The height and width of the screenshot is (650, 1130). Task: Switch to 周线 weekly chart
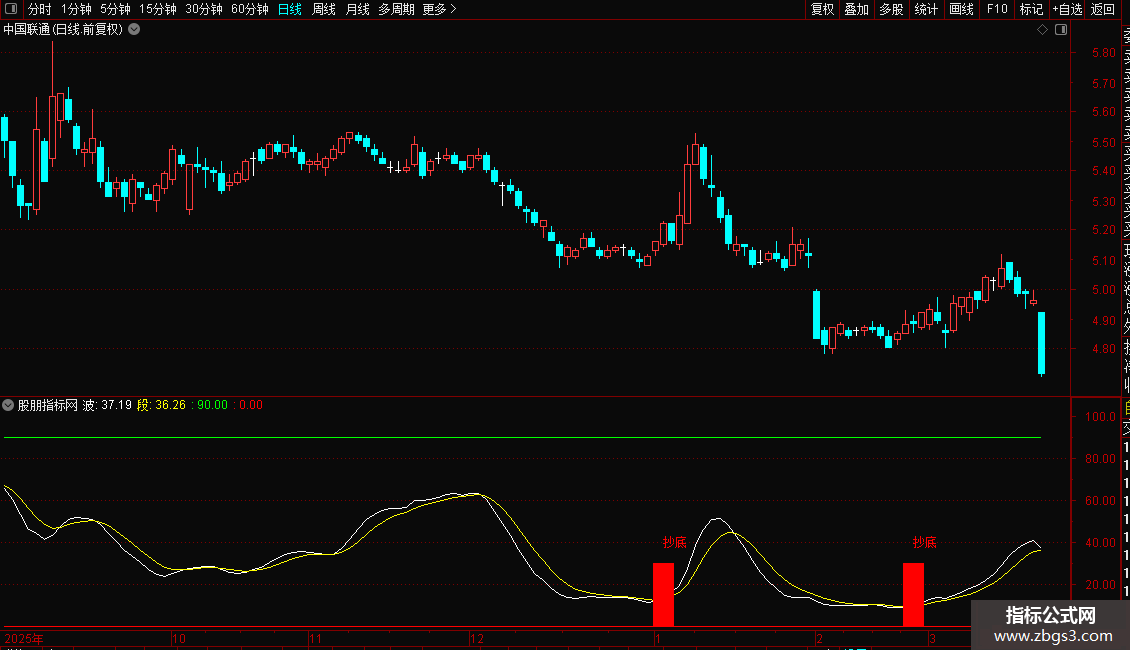tap(324, 9)
